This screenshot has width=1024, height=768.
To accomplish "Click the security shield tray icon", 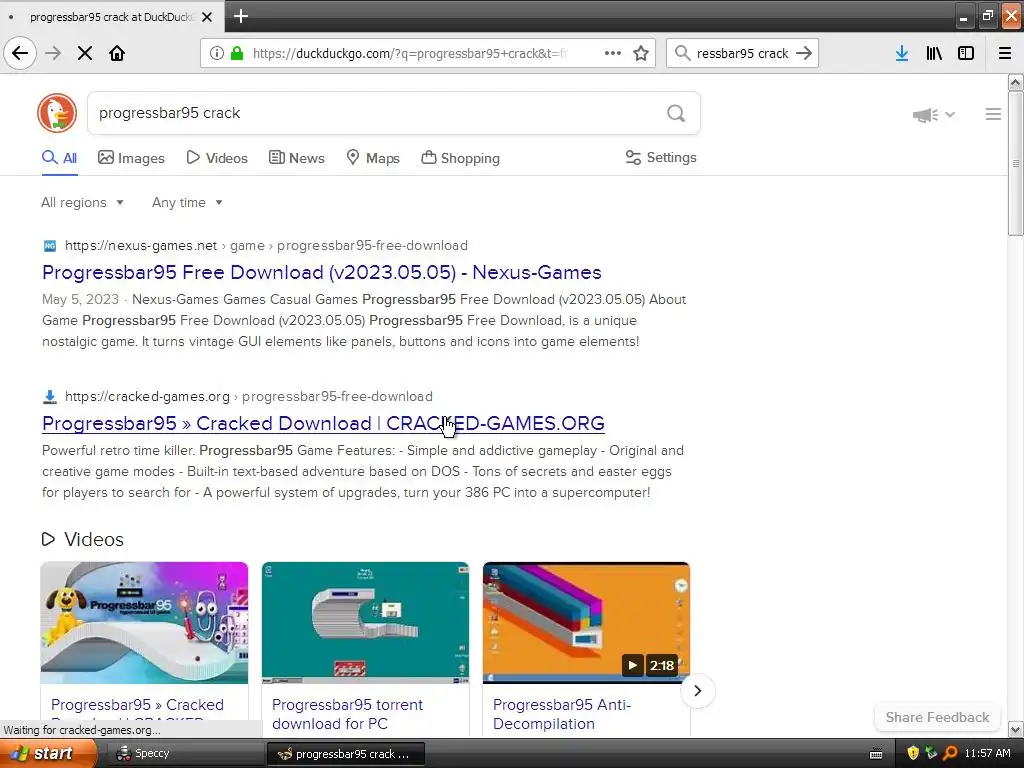I will pos(913,753).
